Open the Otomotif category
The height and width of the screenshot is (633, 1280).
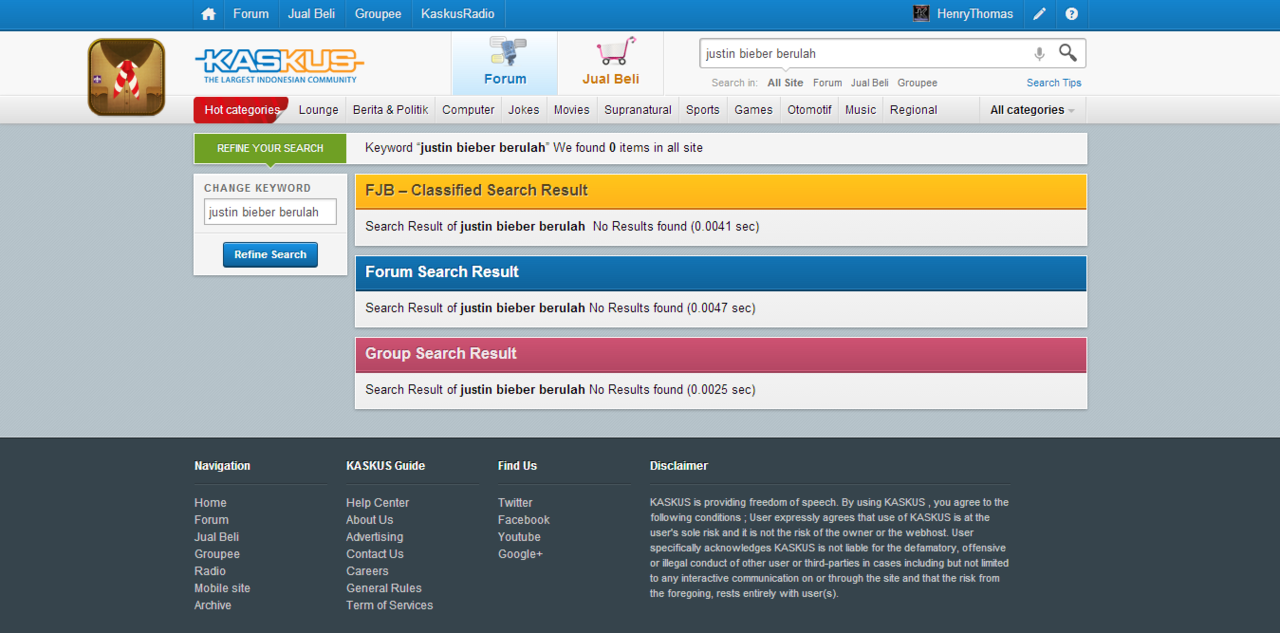pyautogui.click(x=810, y=110)
